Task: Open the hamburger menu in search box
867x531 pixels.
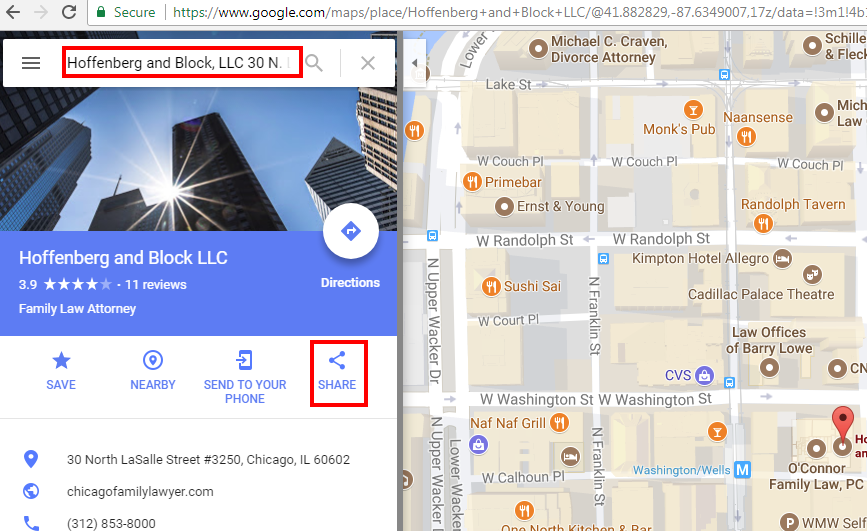Action: pyautogui.click(x=31, y=63)
